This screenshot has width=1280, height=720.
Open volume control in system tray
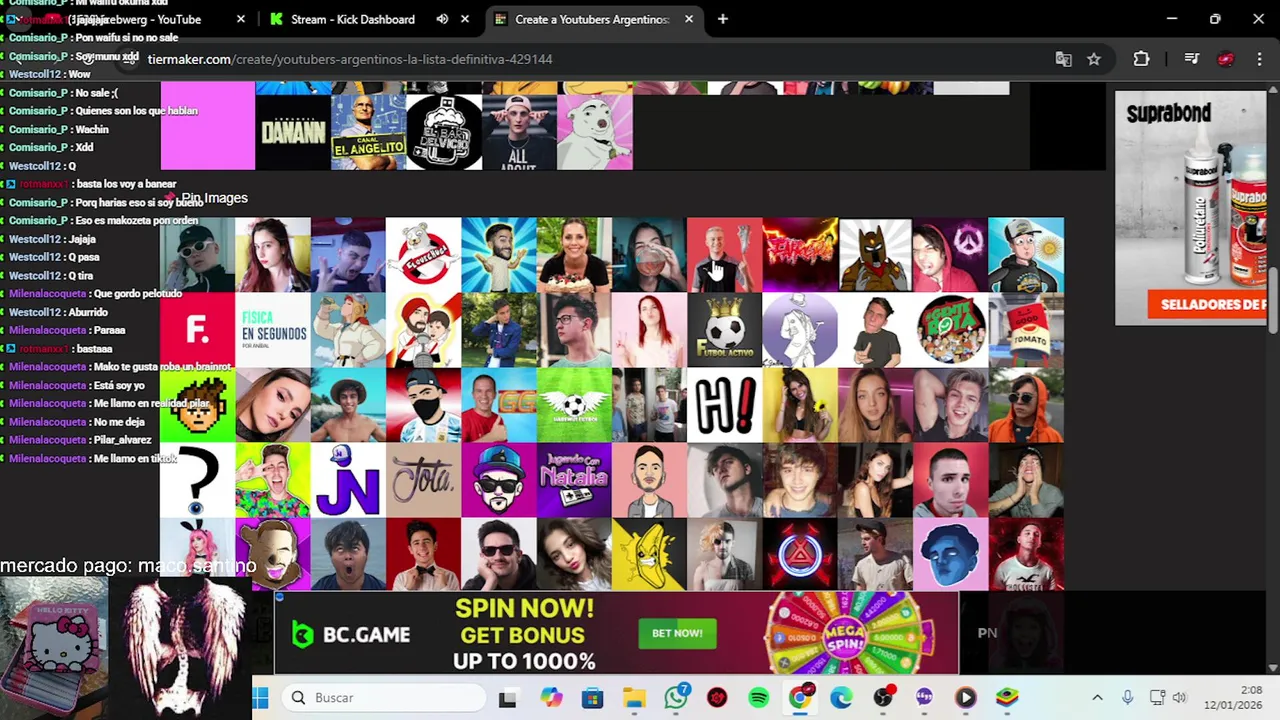point(1179,698)
